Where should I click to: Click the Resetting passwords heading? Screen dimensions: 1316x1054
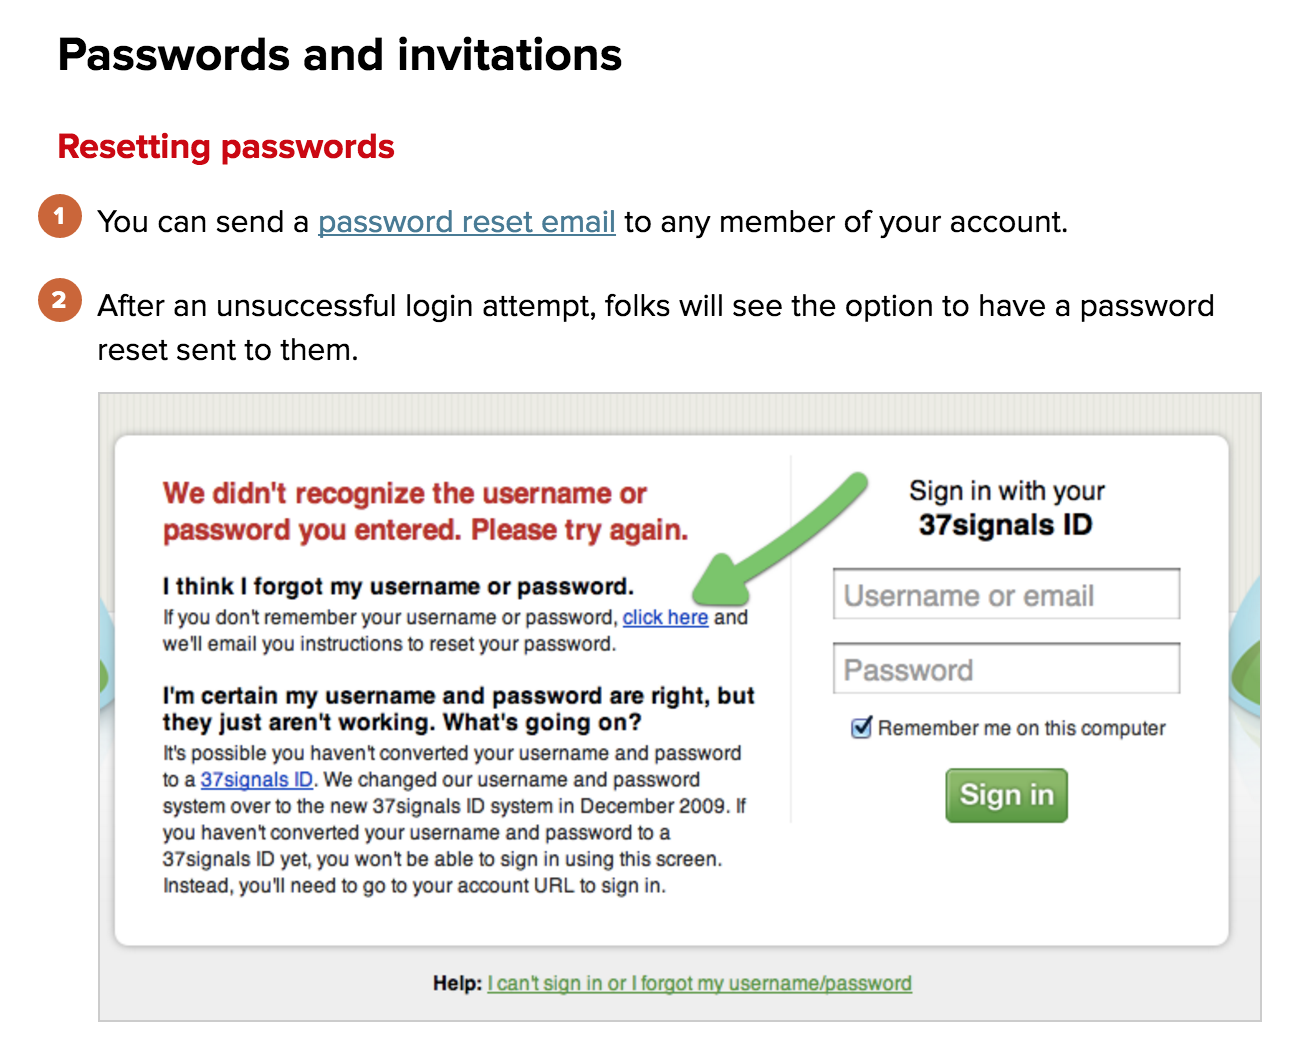(x=226, y=147)
